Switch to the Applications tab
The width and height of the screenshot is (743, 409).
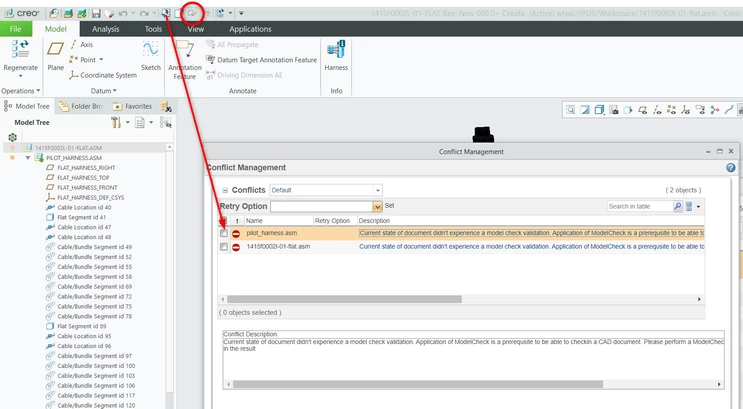[x=250, y=29]
